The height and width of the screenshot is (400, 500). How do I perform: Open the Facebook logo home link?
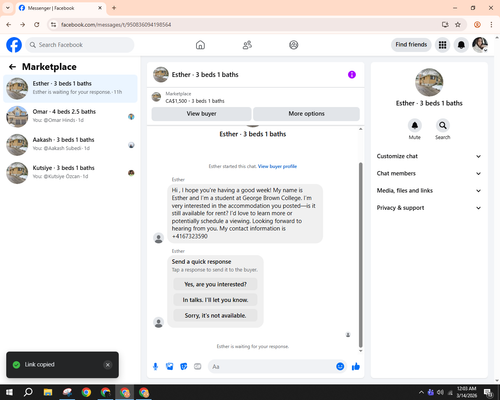(x=14, y=45)
